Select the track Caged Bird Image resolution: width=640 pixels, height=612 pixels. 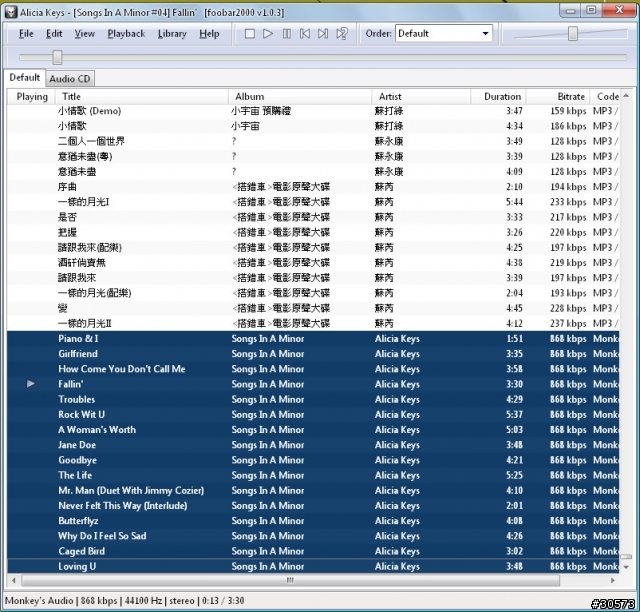(313, 551)
